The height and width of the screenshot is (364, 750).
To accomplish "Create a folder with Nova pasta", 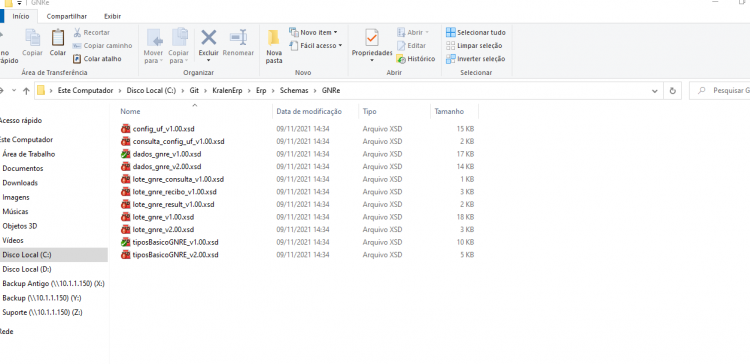I will click(x=274, y=47).
